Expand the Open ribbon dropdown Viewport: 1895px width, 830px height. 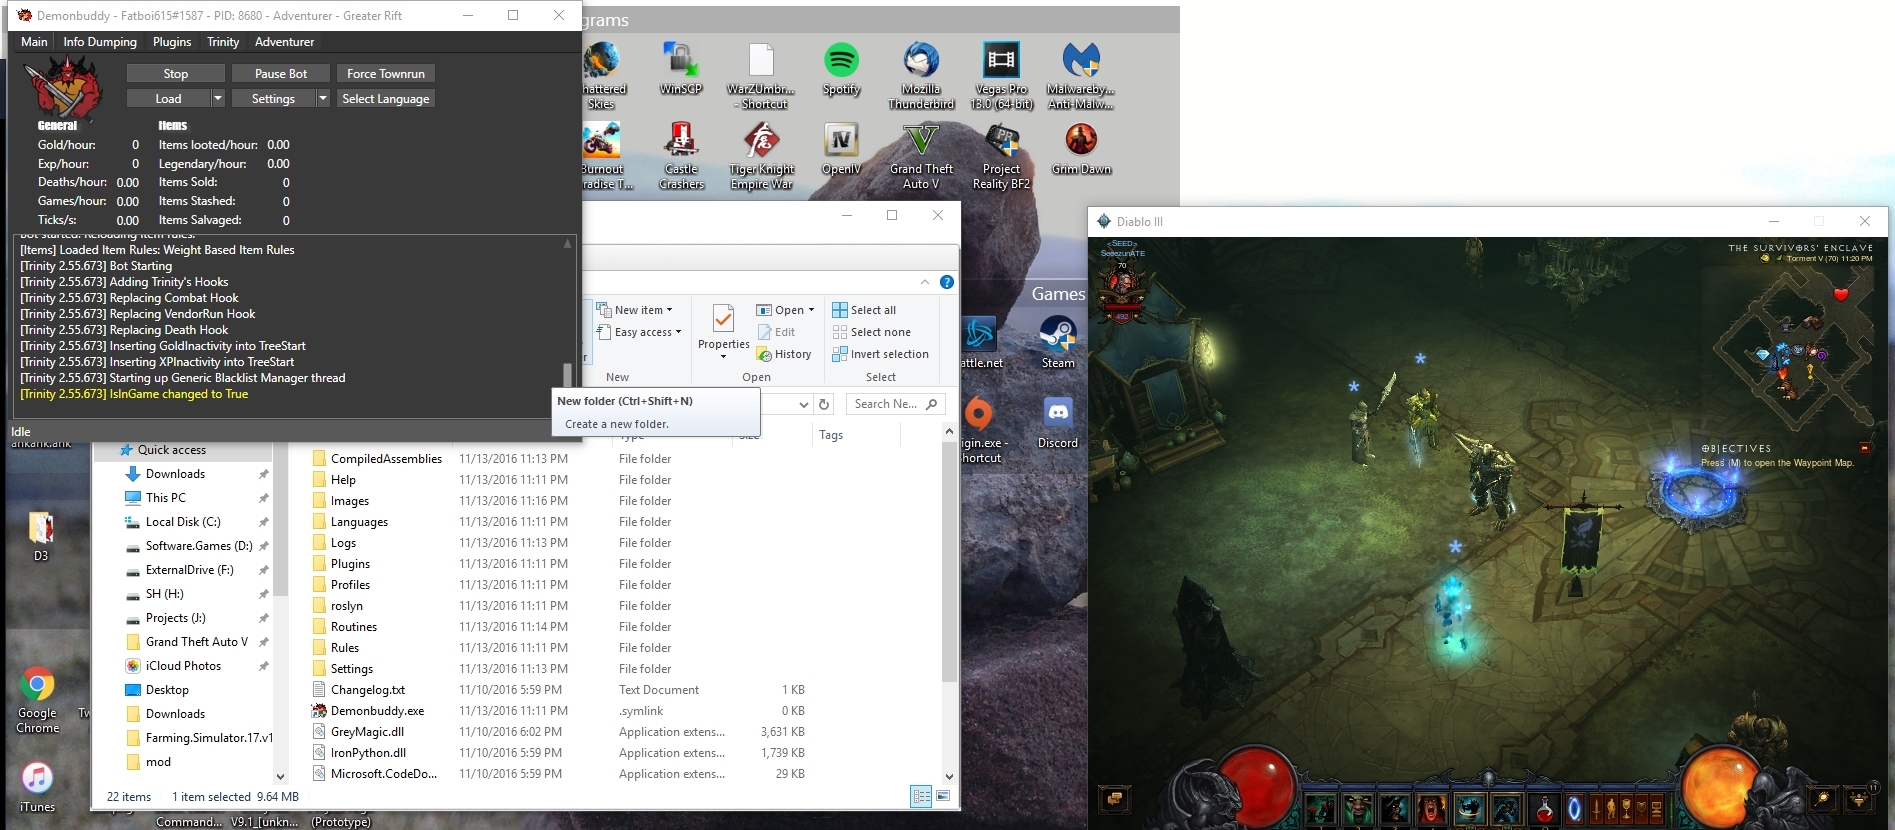(785, 310)
